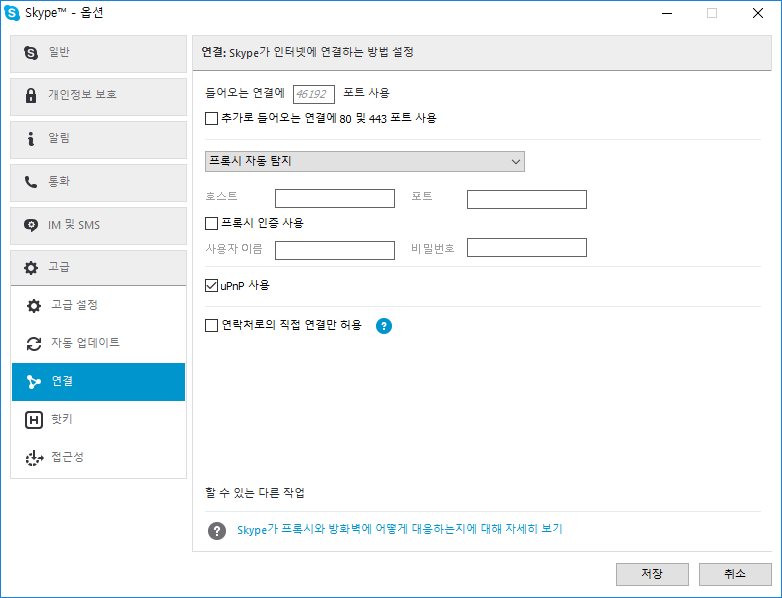
Task: Click the Skype icon beside 일반
Action: (31, 52)
